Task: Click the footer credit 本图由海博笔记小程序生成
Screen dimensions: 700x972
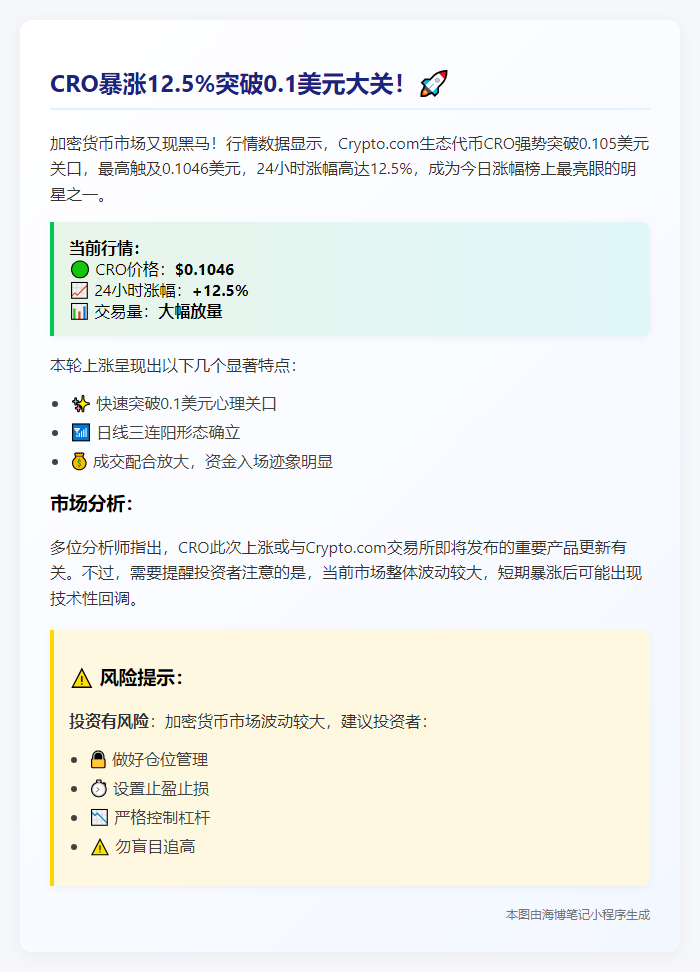Action: [x=578, y=915]
